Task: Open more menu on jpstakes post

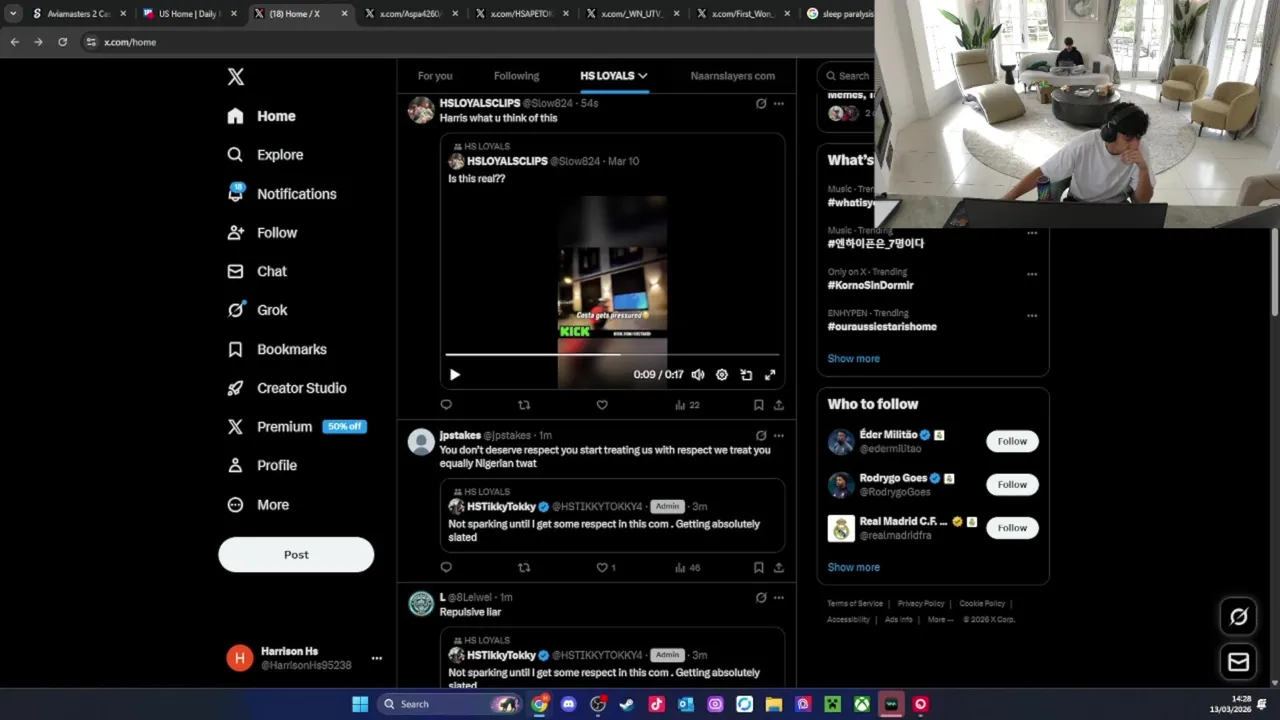Action: point(779,435)
